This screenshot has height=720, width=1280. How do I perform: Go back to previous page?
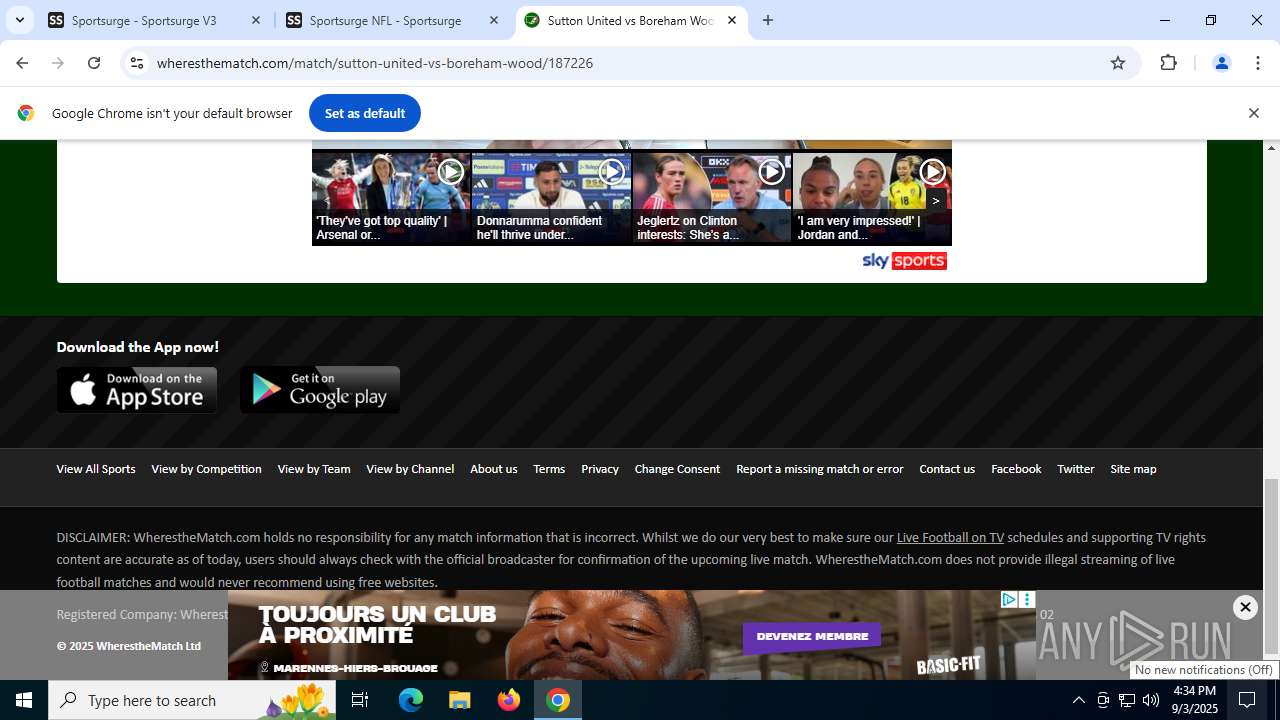22,63
